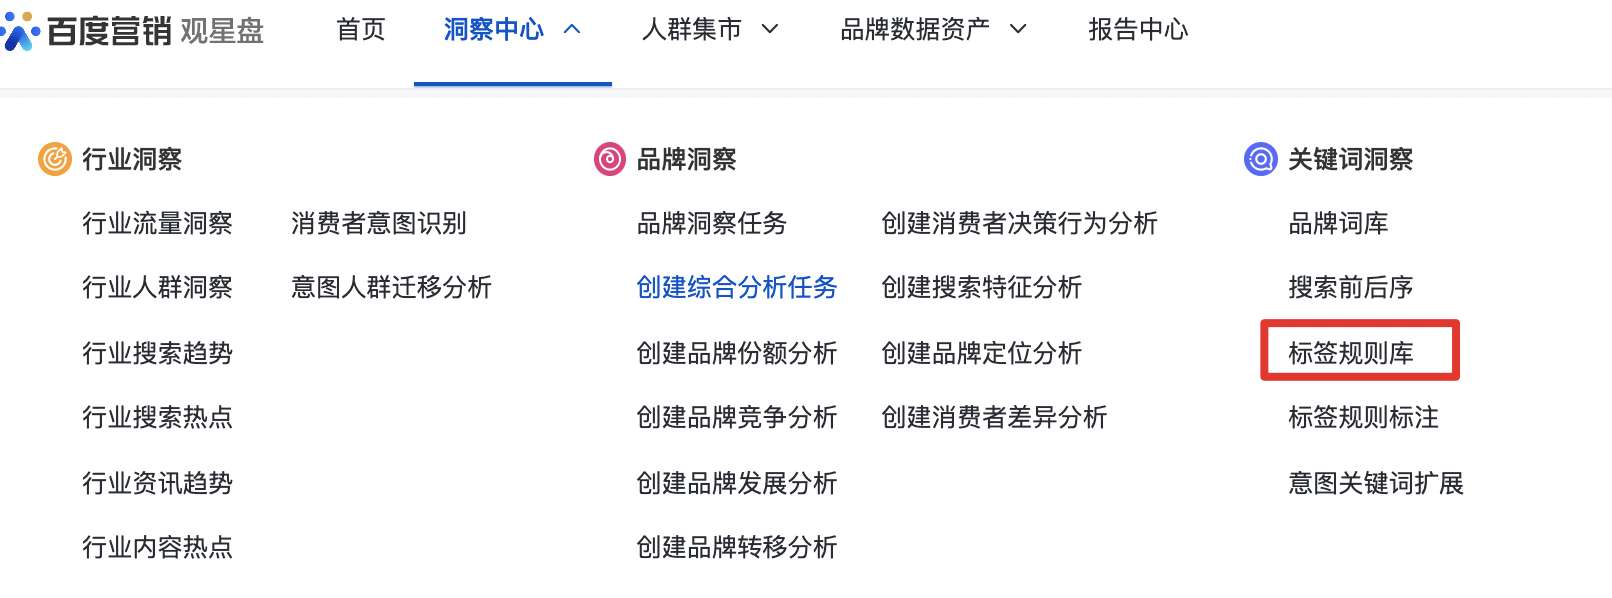Open 标签规则库 in keyword insights
Screen dimensions: 1612x598
[1350, 353]
